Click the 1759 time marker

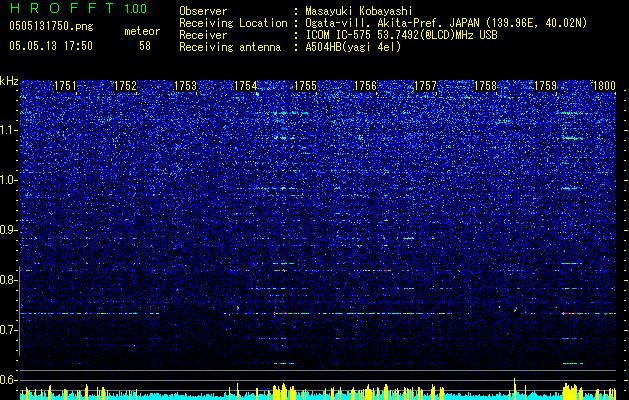click(x=546, y=86)
